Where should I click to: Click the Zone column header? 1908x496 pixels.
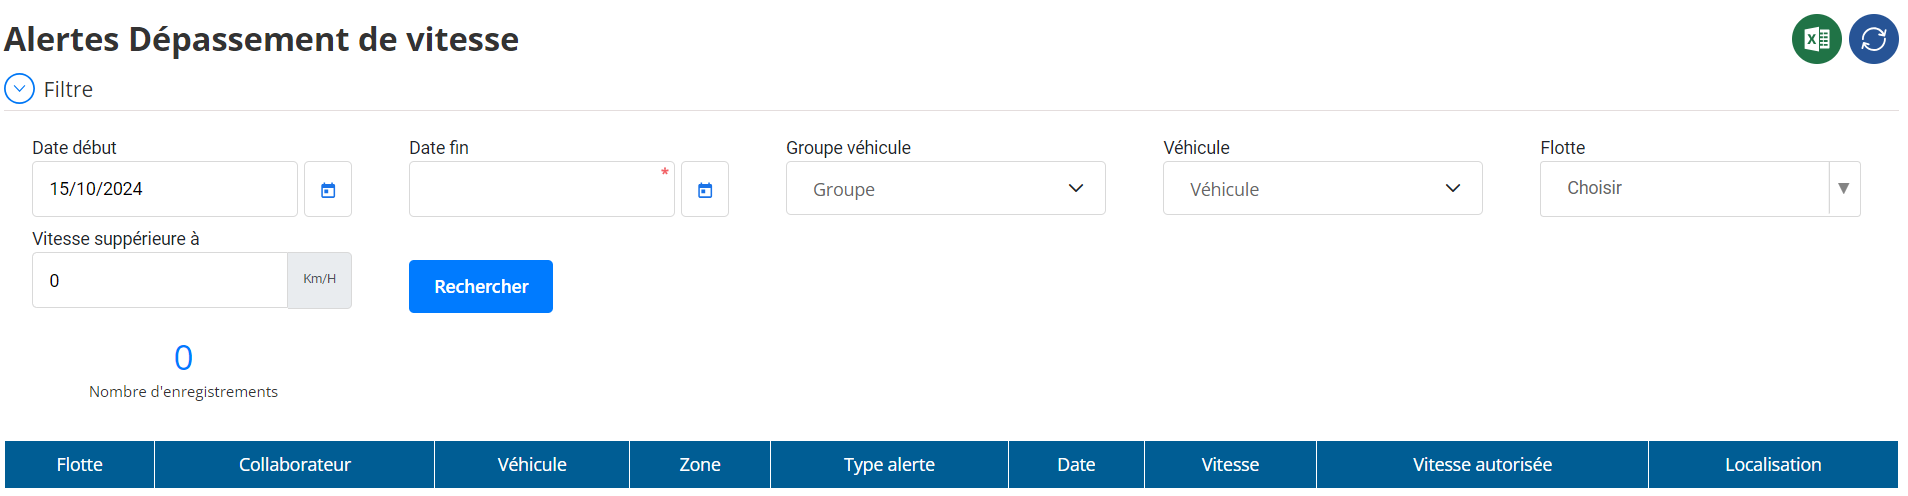[700, 464]
